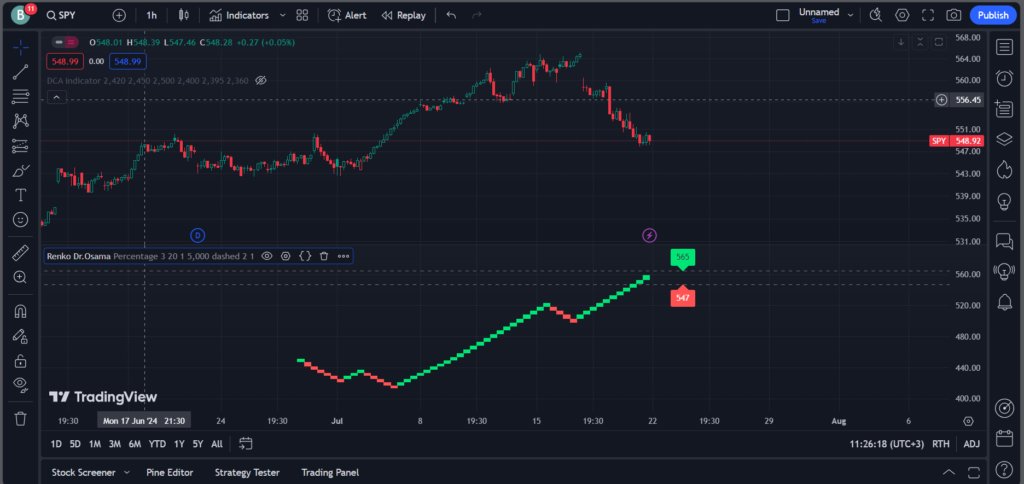1024x484 pixels.
Task: Open the forecasting and measurement tools
Action: pos(21,146)
